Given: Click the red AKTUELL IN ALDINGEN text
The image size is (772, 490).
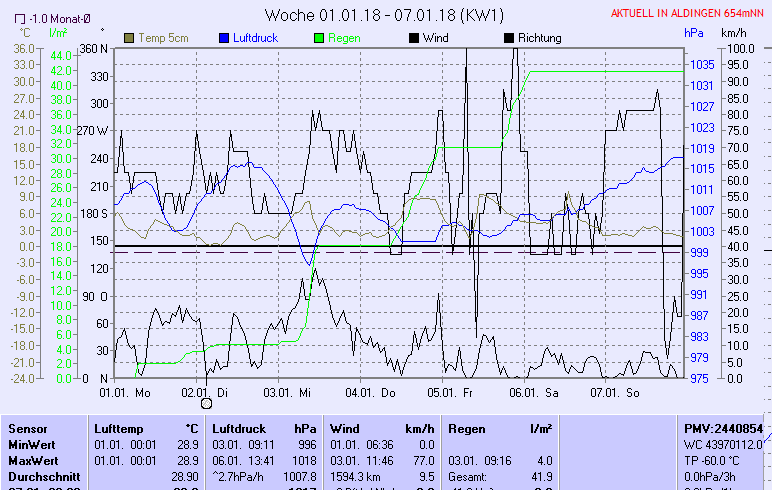Looking at the screenshot, I should 688,13.
